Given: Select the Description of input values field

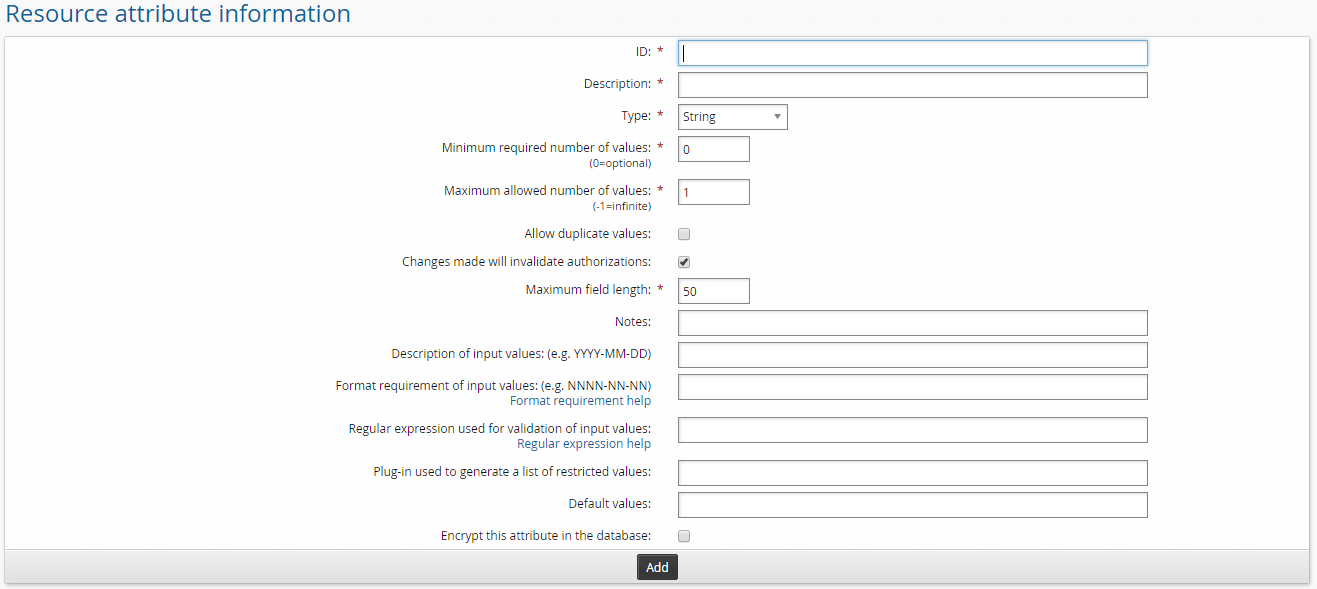Looking at the screenshot, I should coord(912,355).
